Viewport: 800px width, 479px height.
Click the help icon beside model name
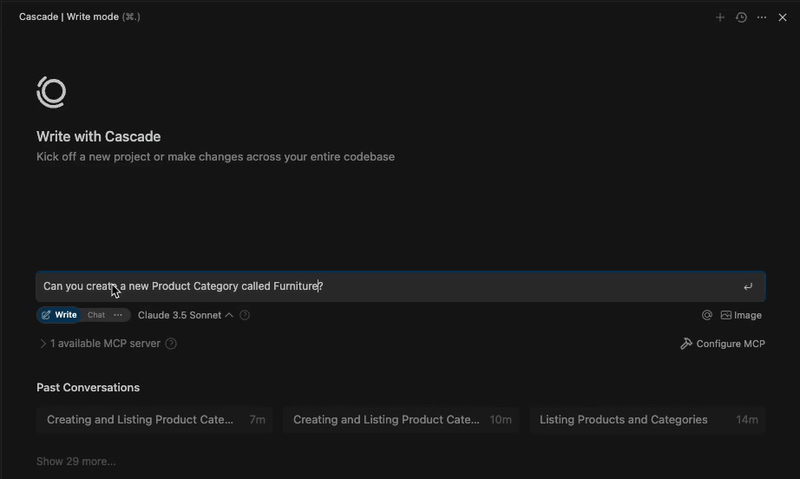pyautogui.click(x=245, y=315)
